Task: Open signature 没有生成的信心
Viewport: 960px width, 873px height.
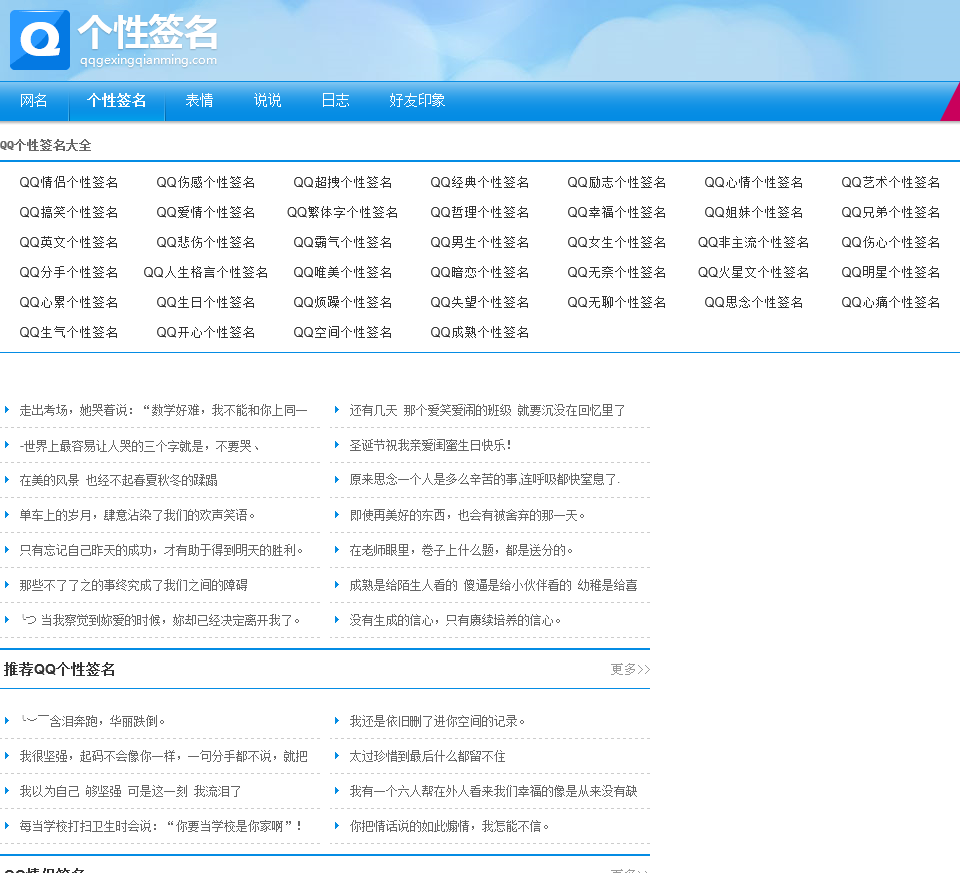Action: (455, 620)
